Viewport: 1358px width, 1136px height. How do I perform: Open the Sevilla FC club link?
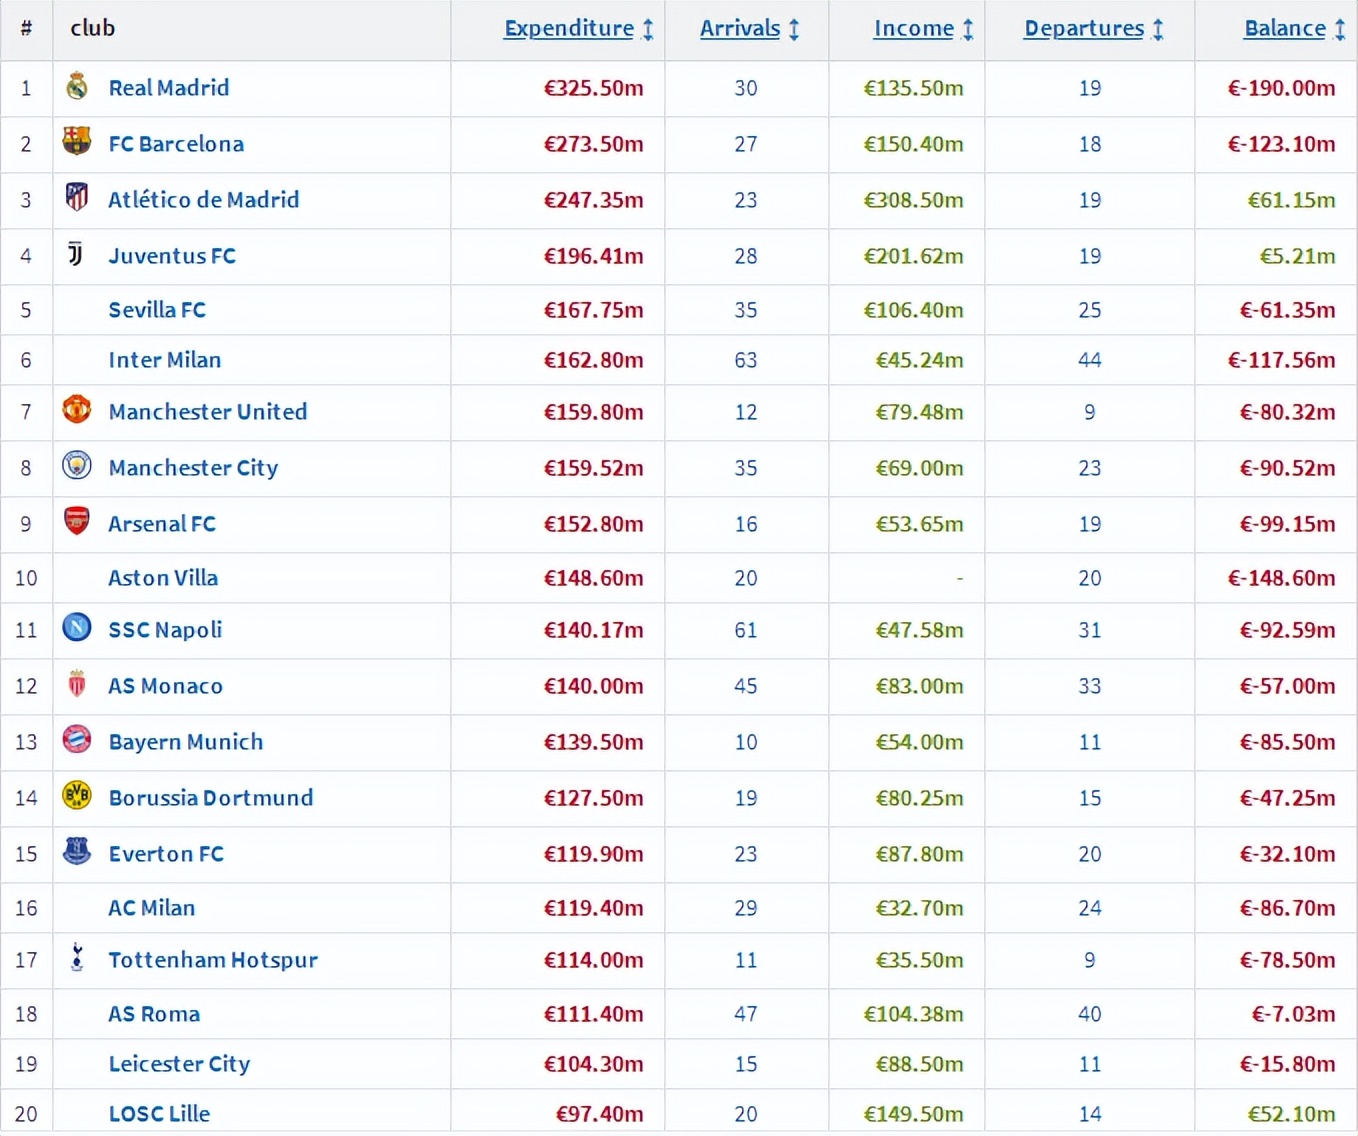[x=157, y=310]
